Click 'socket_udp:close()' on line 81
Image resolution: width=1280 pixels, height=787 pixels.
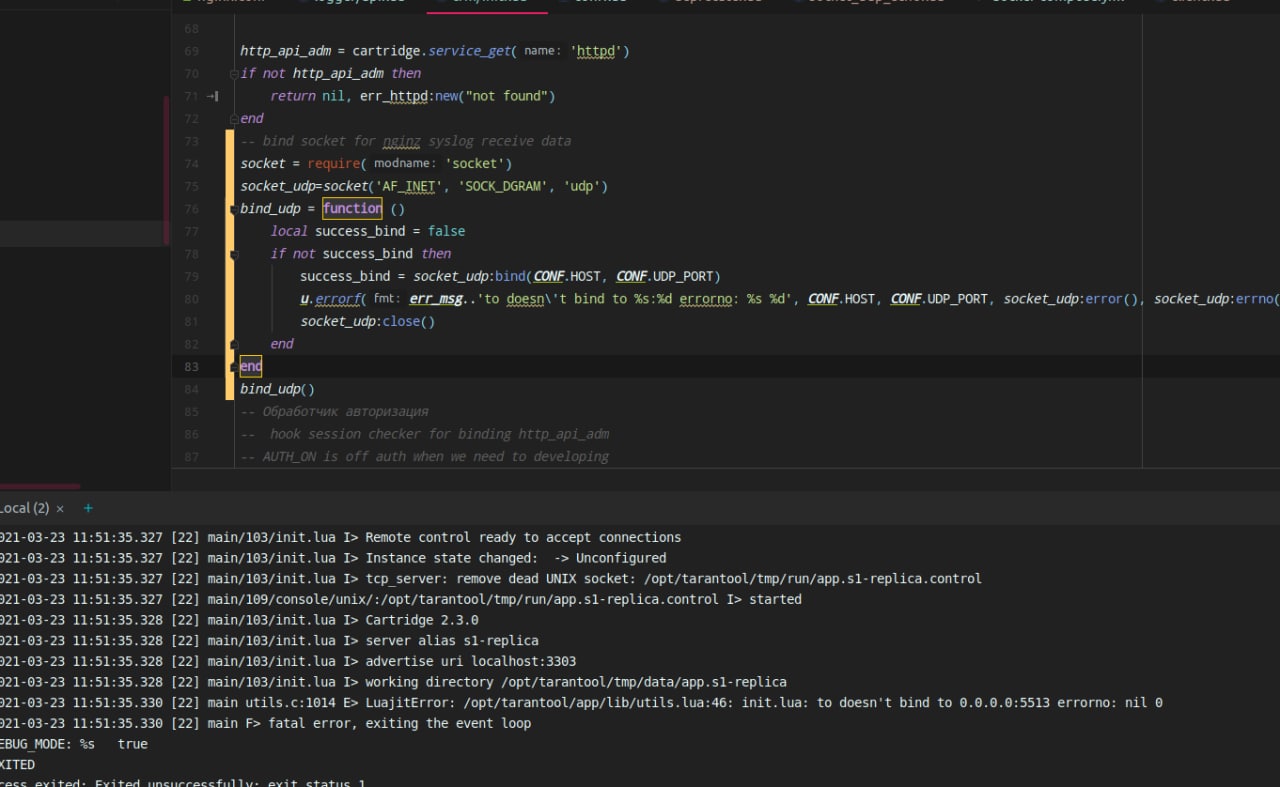pos(368,321)
